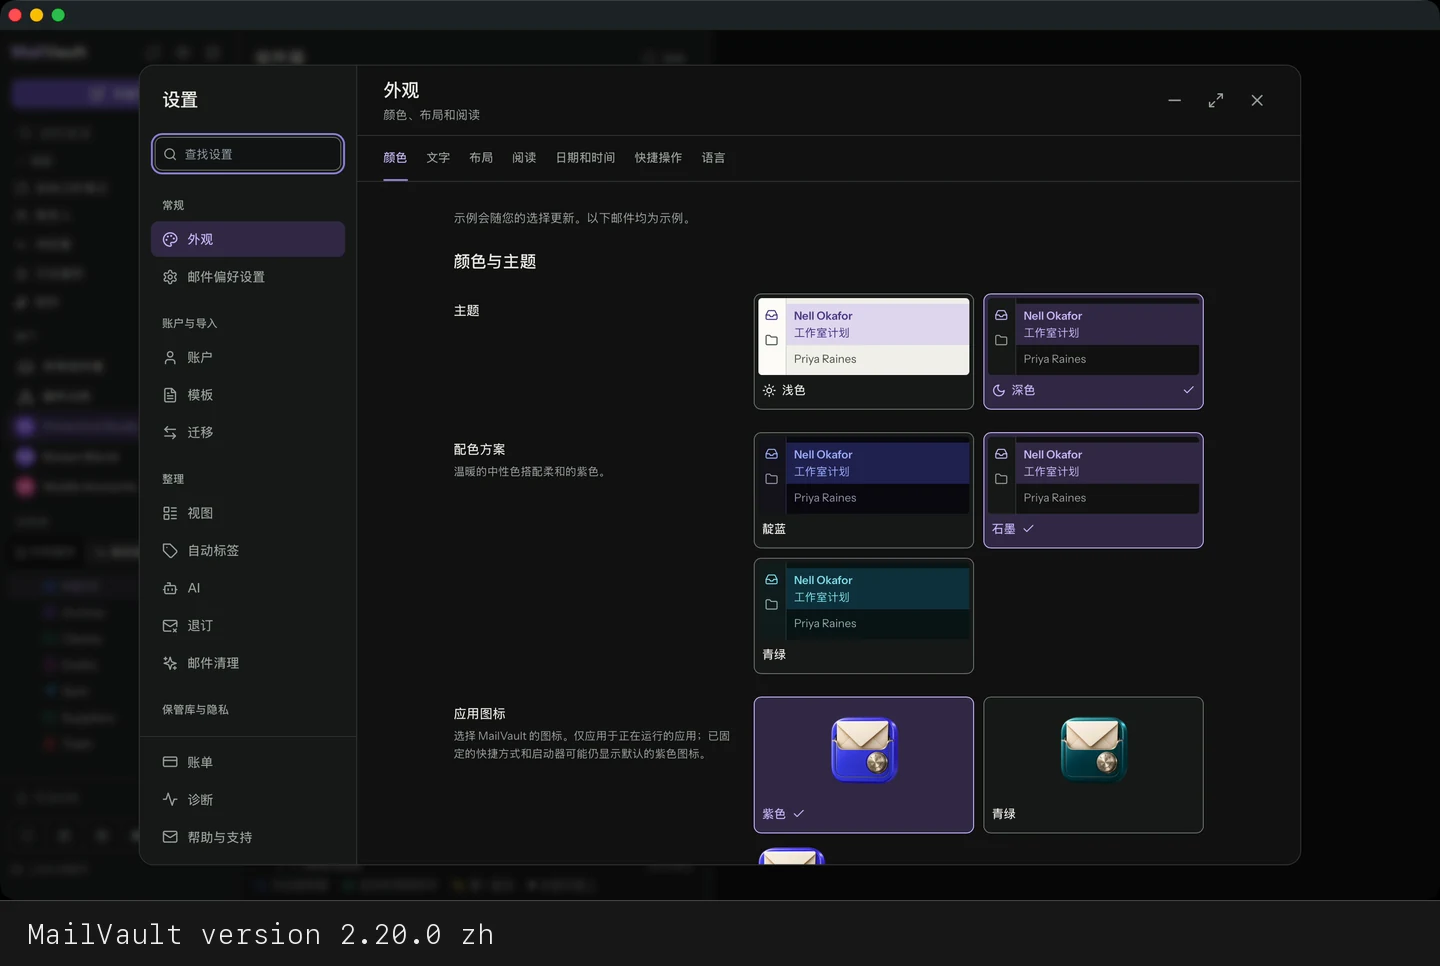Click the mail icon beside 帮助与支持
Image resolution: width=1440 pixels, height=966 pixels.
[x=170, y=837]
